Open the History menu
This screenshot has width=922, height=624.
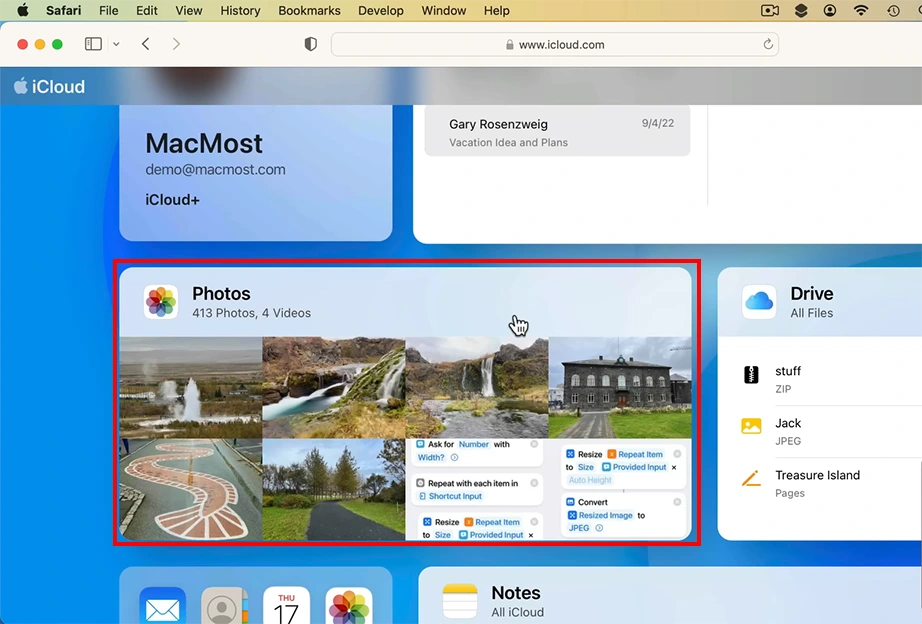click(x=240, y=11)
